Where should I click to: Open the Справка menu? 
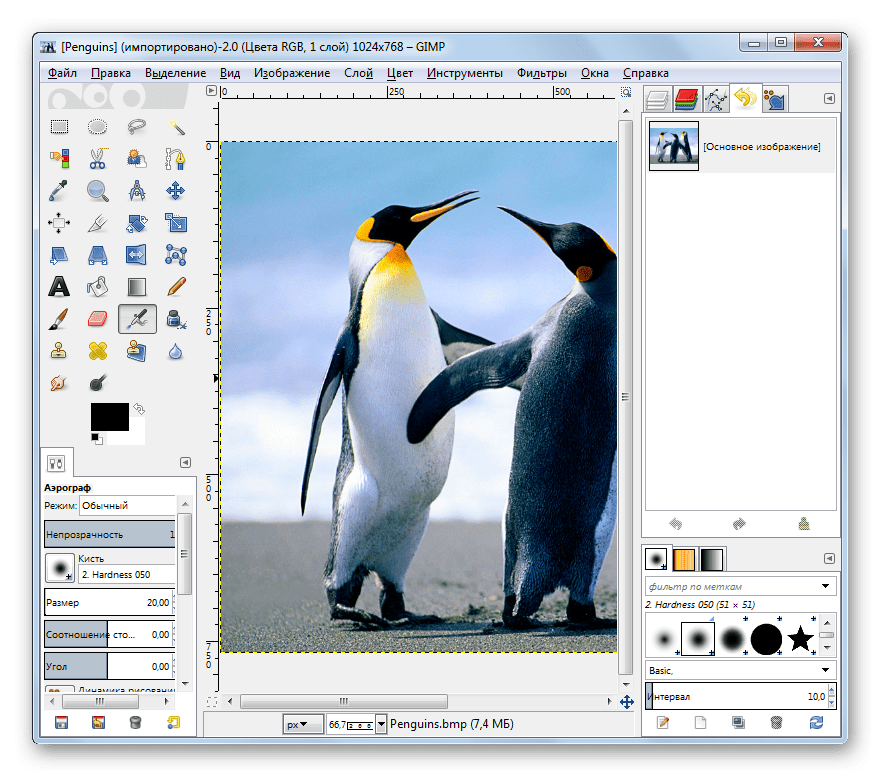646,73
